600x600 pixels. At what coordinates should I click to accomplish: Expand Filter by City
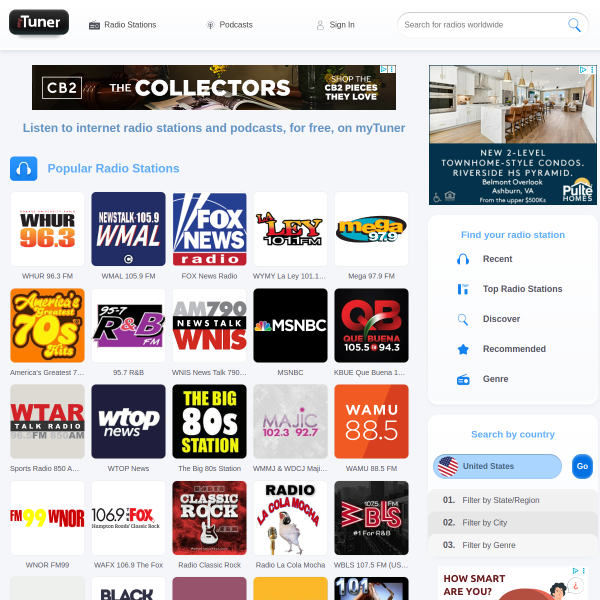tap(513, 523)
